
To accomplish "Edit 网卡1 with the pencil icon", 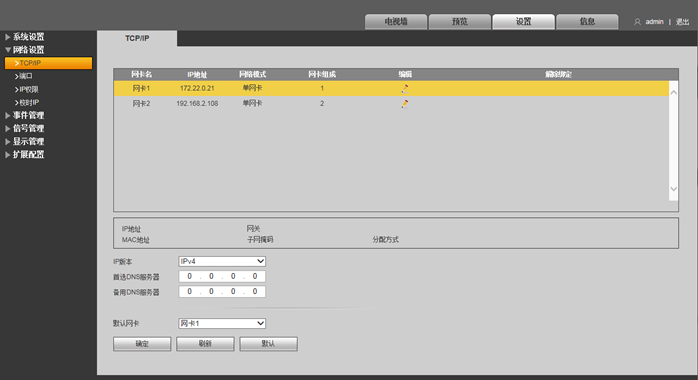I will 405,89.
